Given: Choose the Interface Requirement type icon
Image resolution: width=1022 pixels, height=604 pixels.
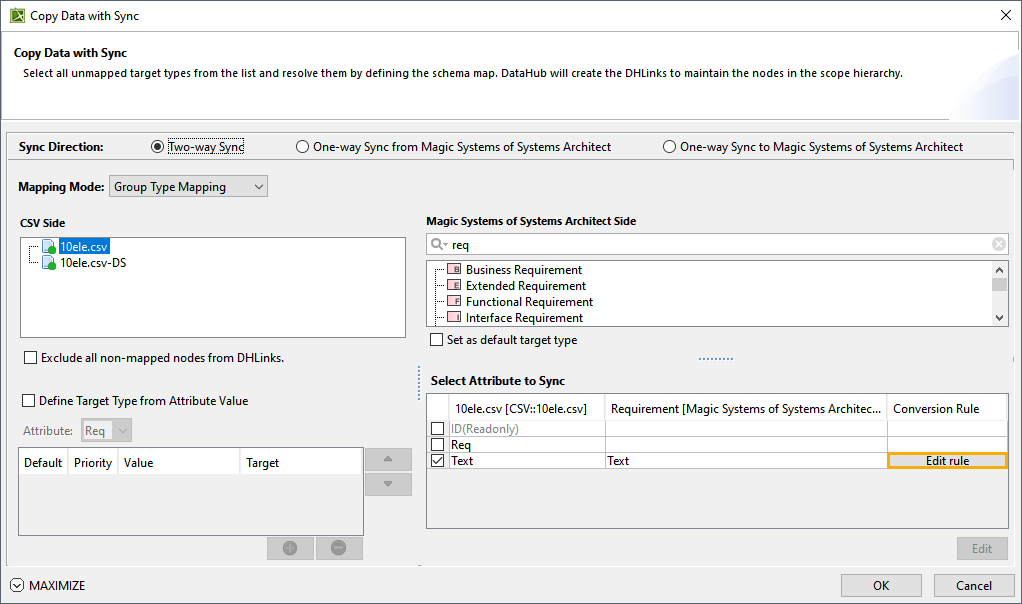Looking at the screenshot, I should click(453, 318).
